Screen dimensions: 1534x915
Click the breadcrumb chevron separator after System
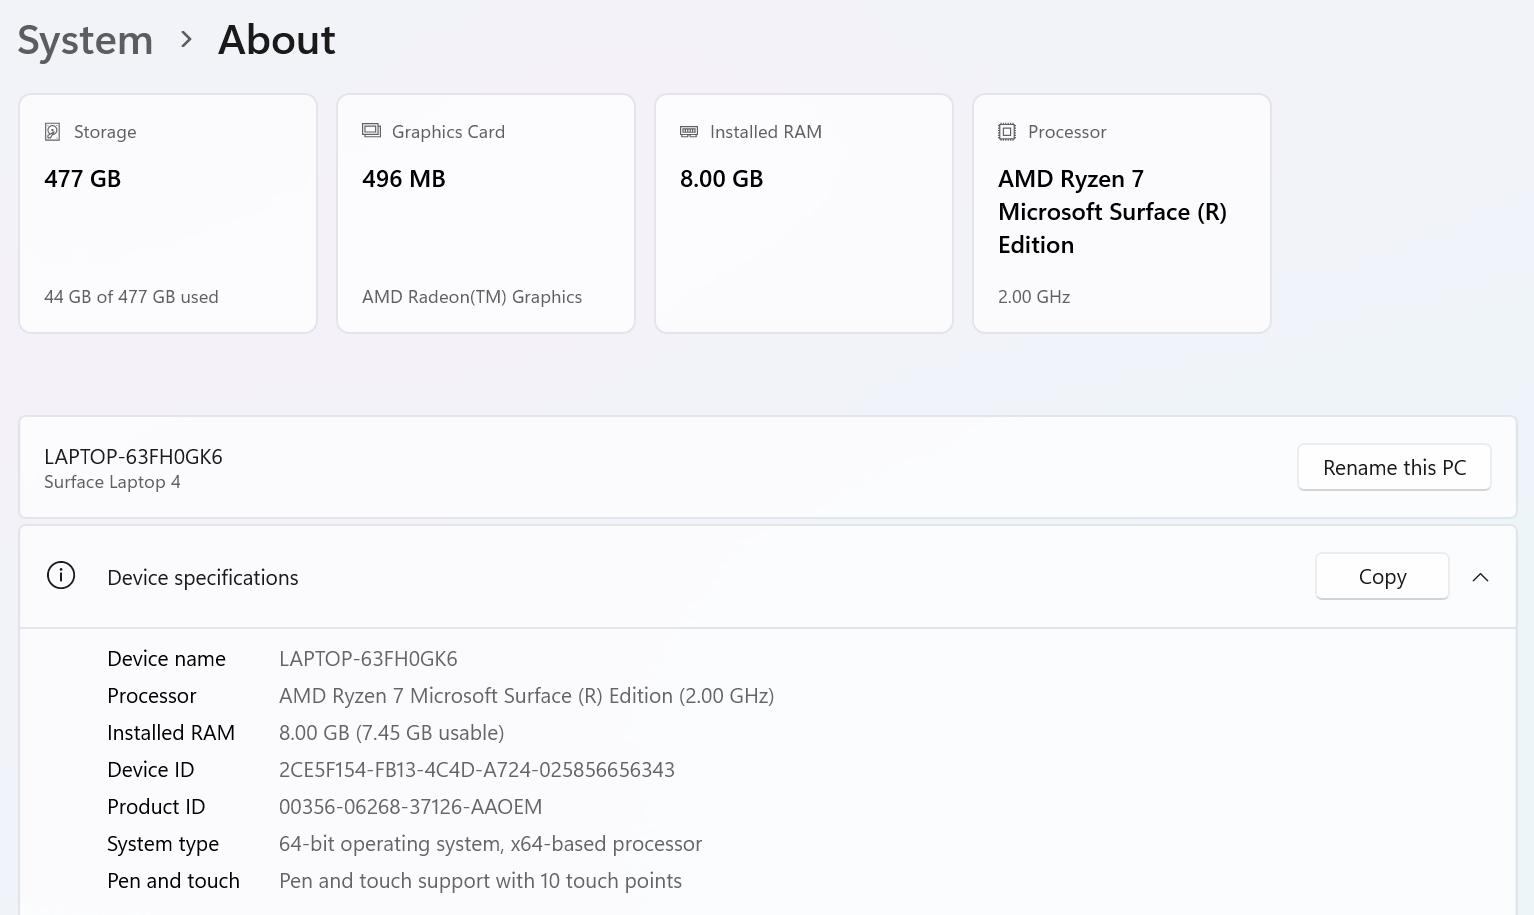click(186, 39)
